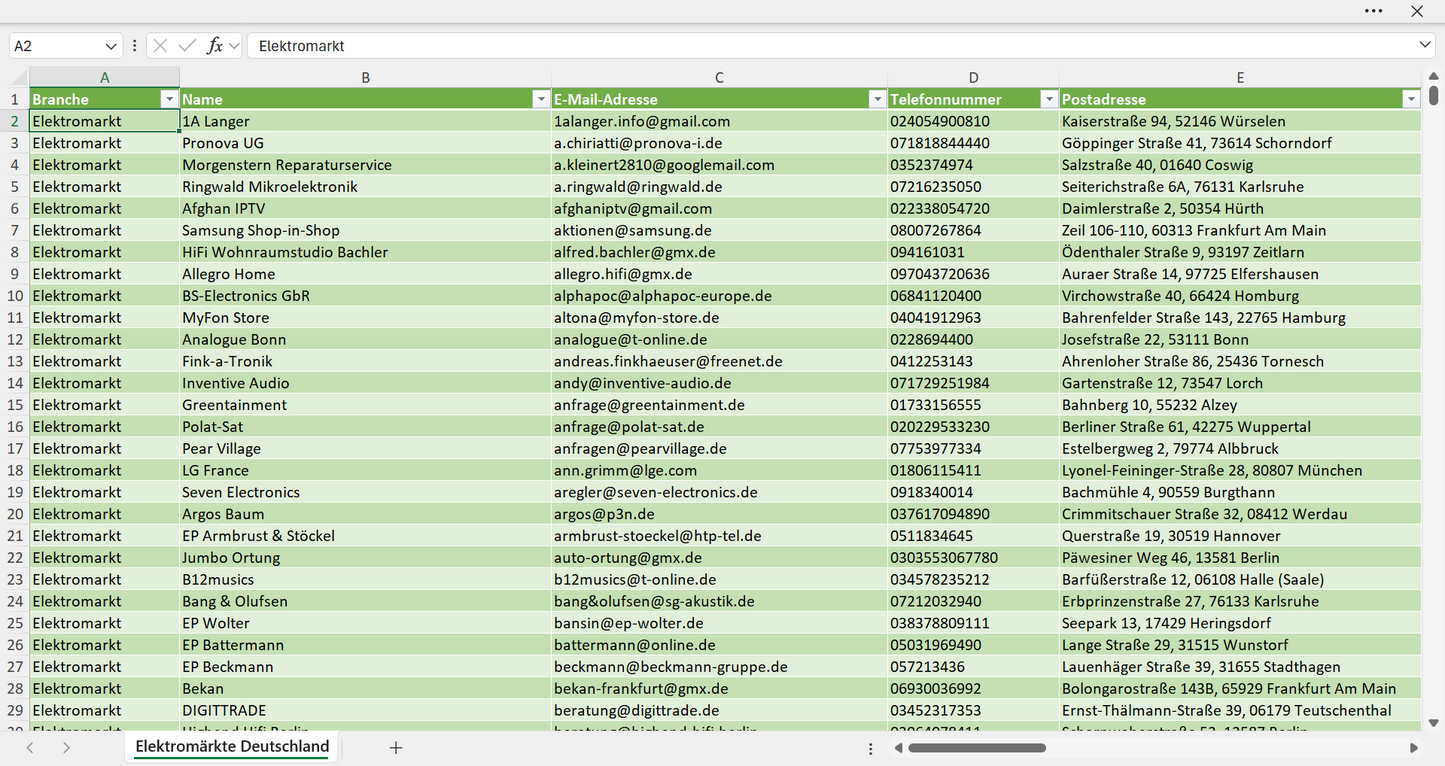Open the Postadresse filter dropdown
This screenshot has width=1445, height=766.
pos(1411,99)
